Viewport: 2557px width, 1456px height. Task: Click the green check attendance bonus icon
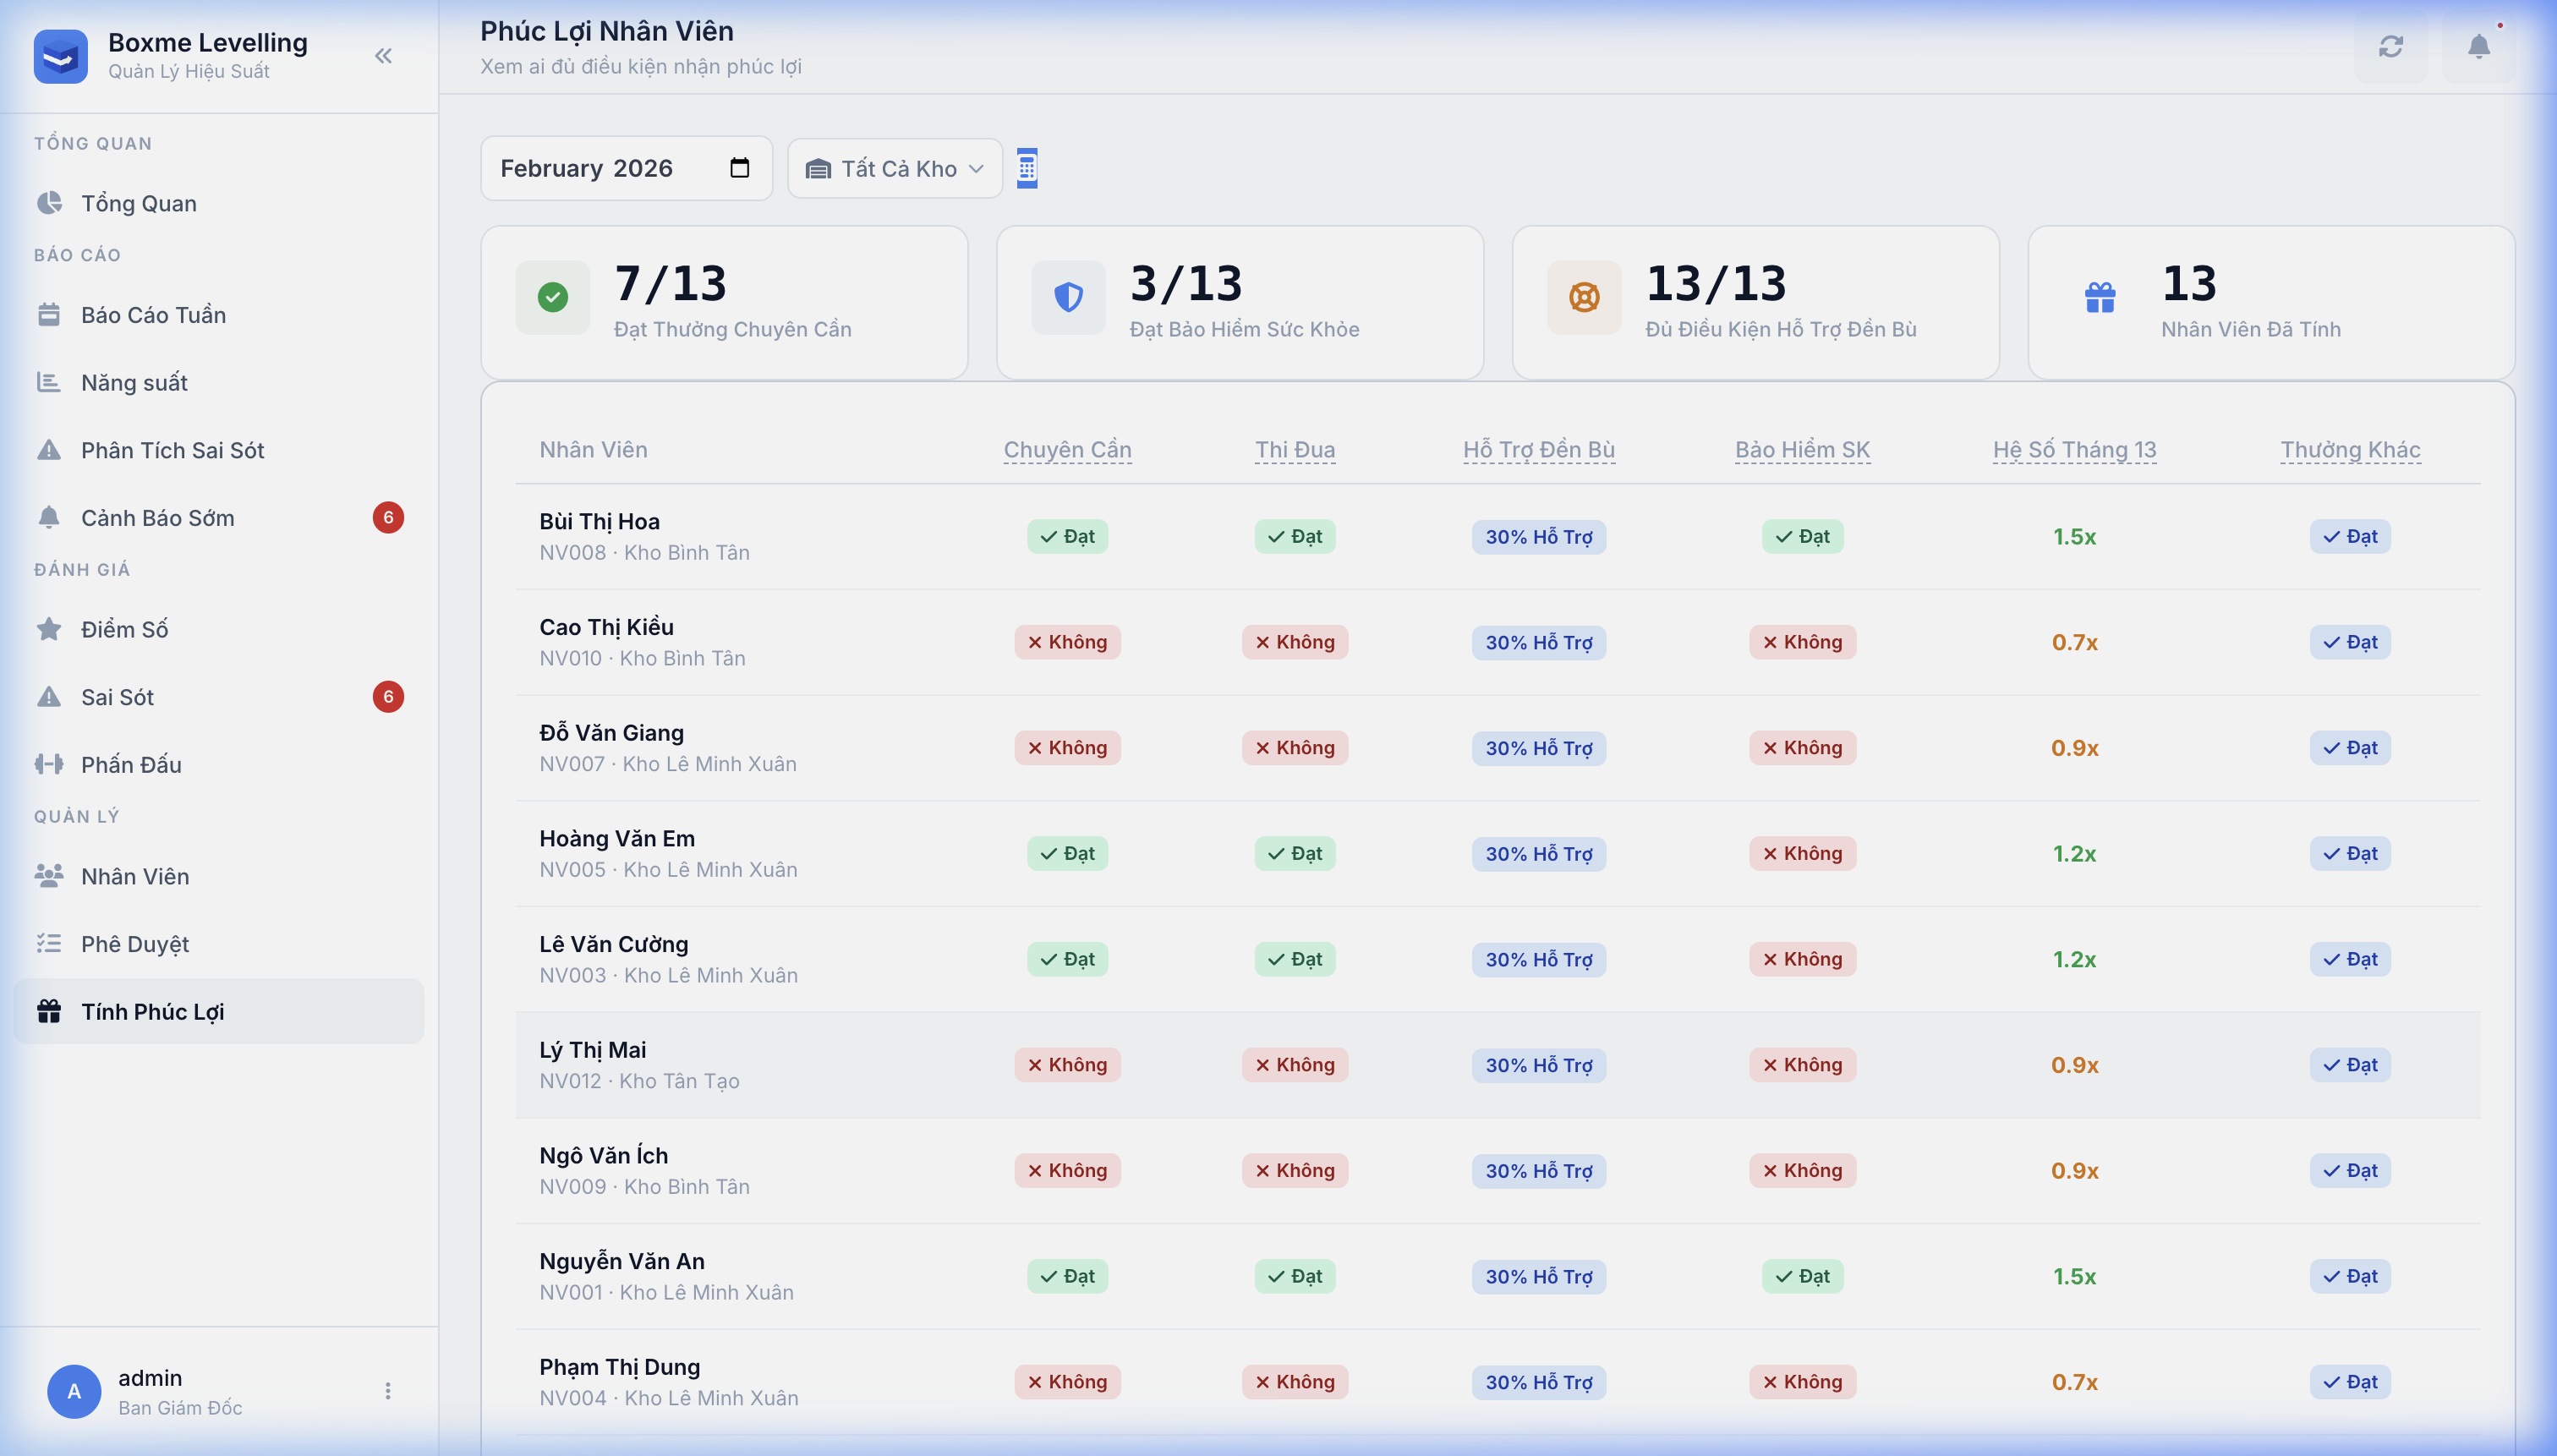click(x=553, y=297)
